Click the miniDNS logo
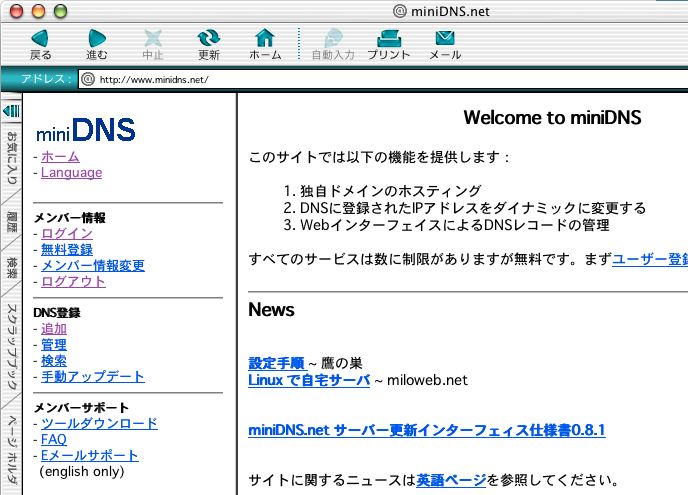The height and width of the screenshot is (495, 688). point(86,130)
